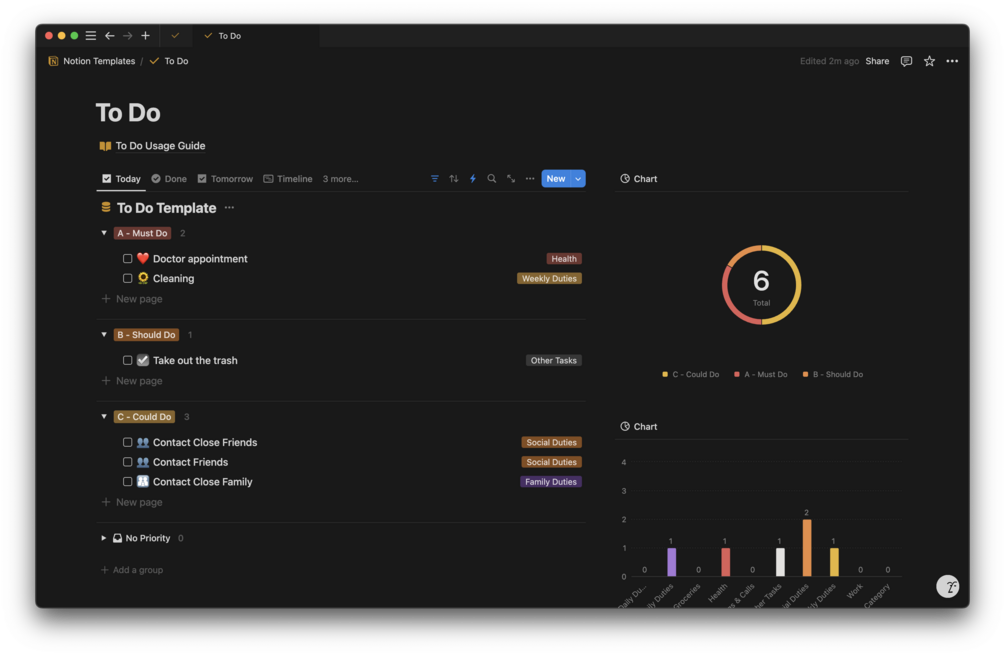Click the B - Should Do legend swatch

pyautogui.click(x=806, y=374)
